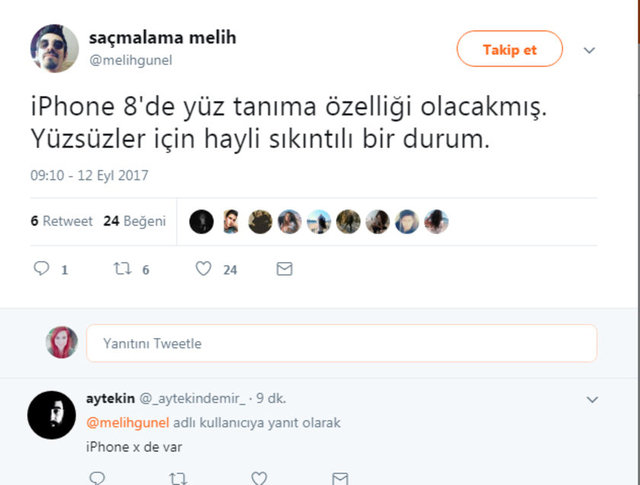Click last liker avatar in row
The width and height of the screenshot is (640, 485).
(436, 222)
